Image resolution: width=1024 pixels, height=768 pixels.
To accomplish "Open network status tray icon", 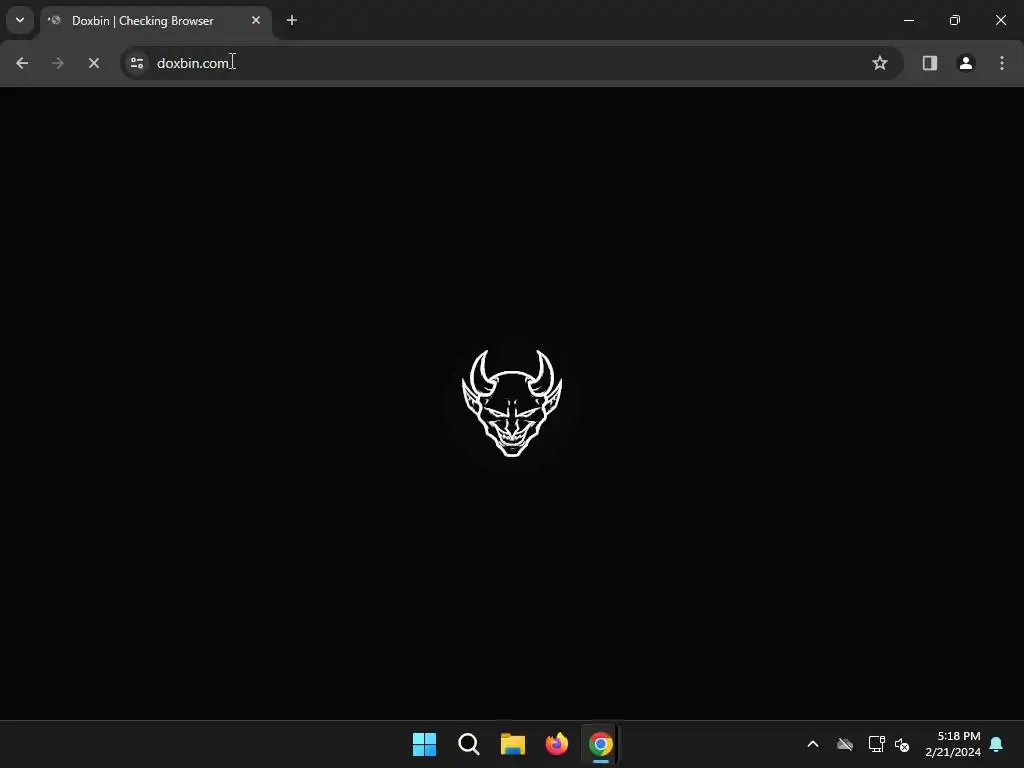I will click(876, 744).
